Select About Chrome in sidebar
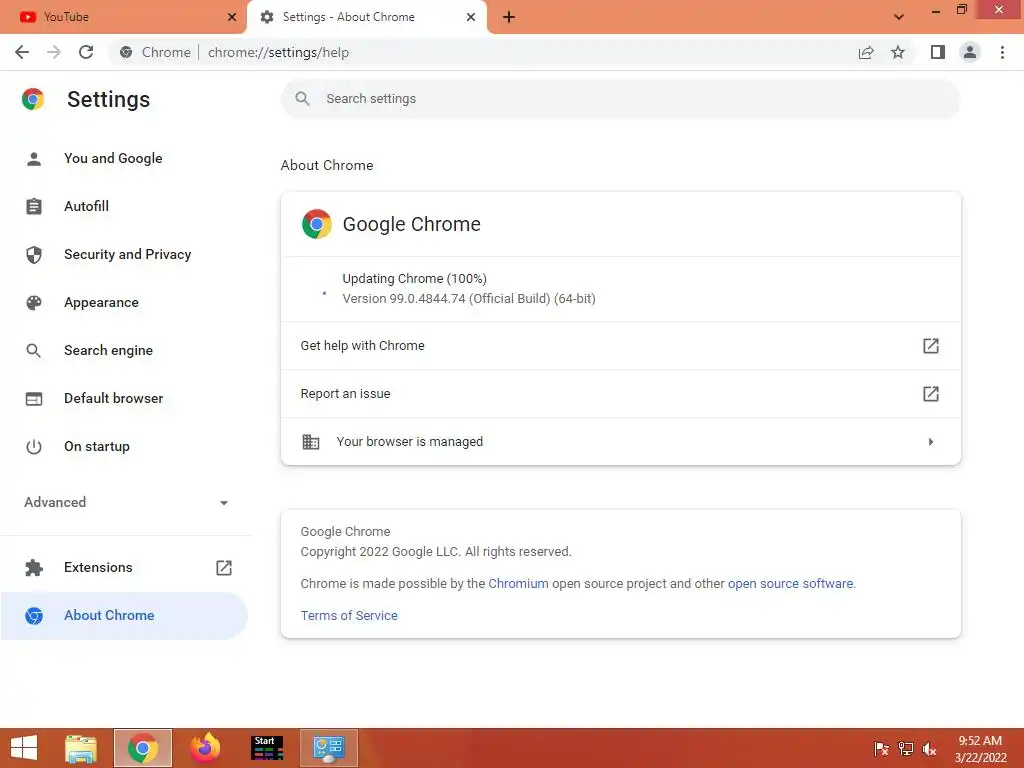 pos(124,615)
